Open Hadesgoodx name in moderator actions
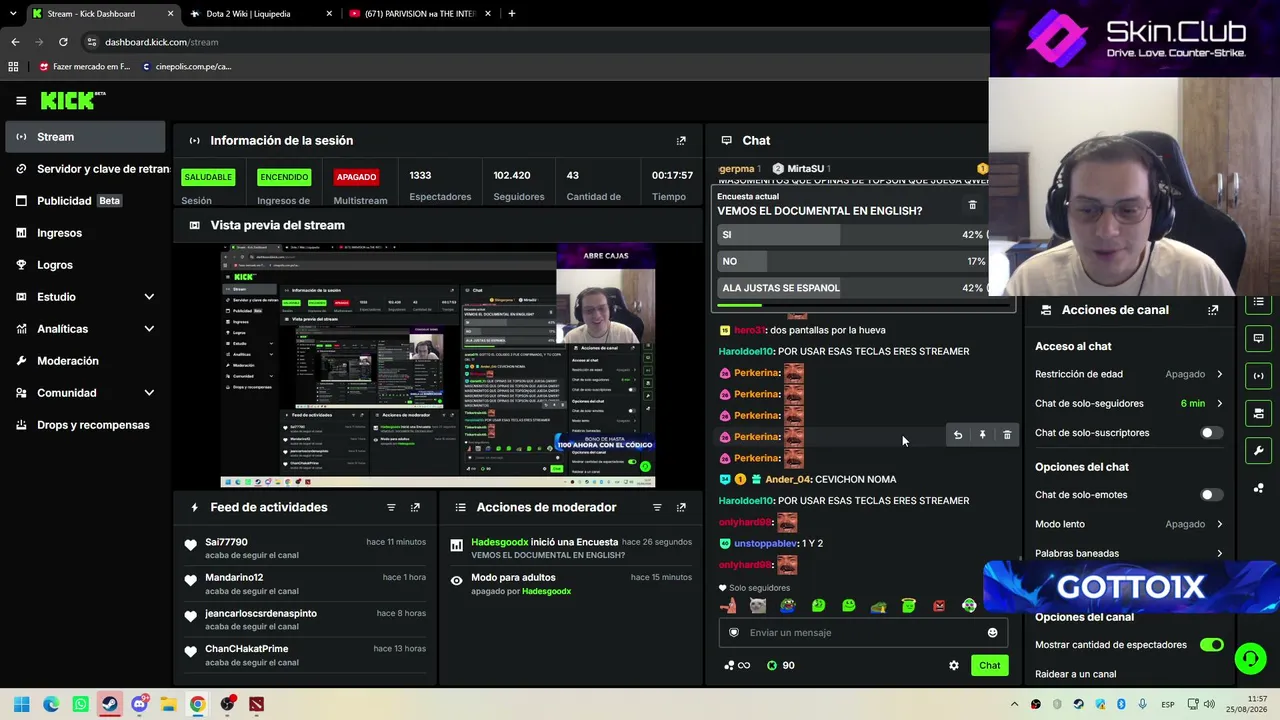Screen dimensions: 1280x720 499,542
